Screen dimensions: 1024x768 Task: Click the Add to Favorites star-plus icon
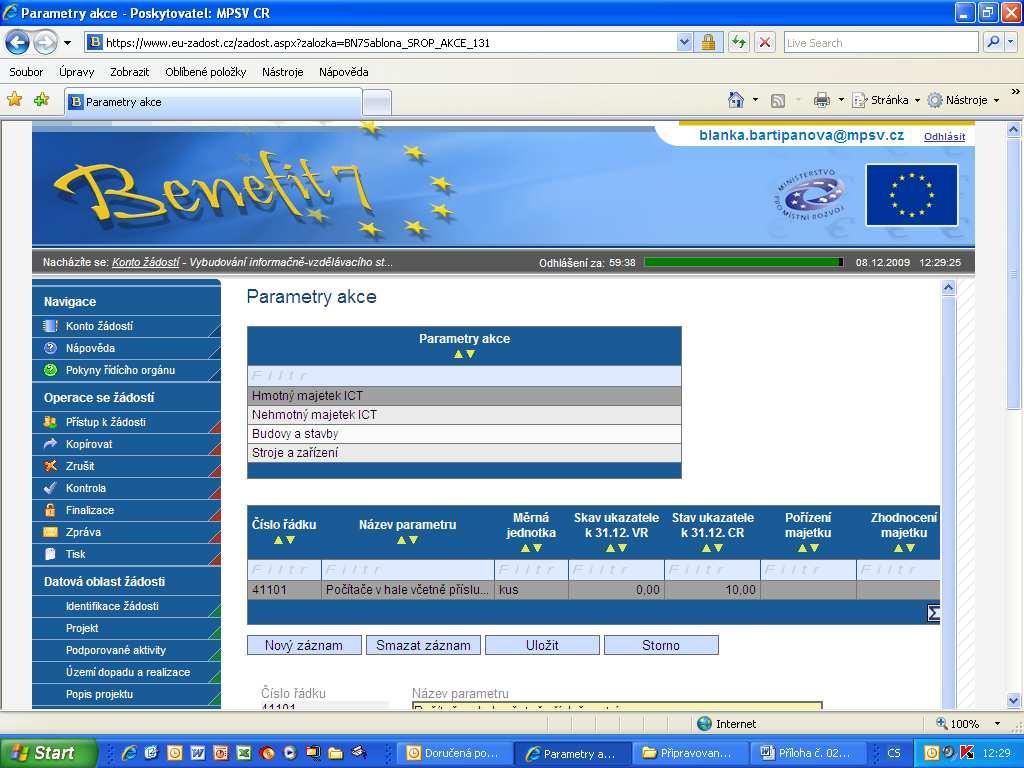pos(42,100)
